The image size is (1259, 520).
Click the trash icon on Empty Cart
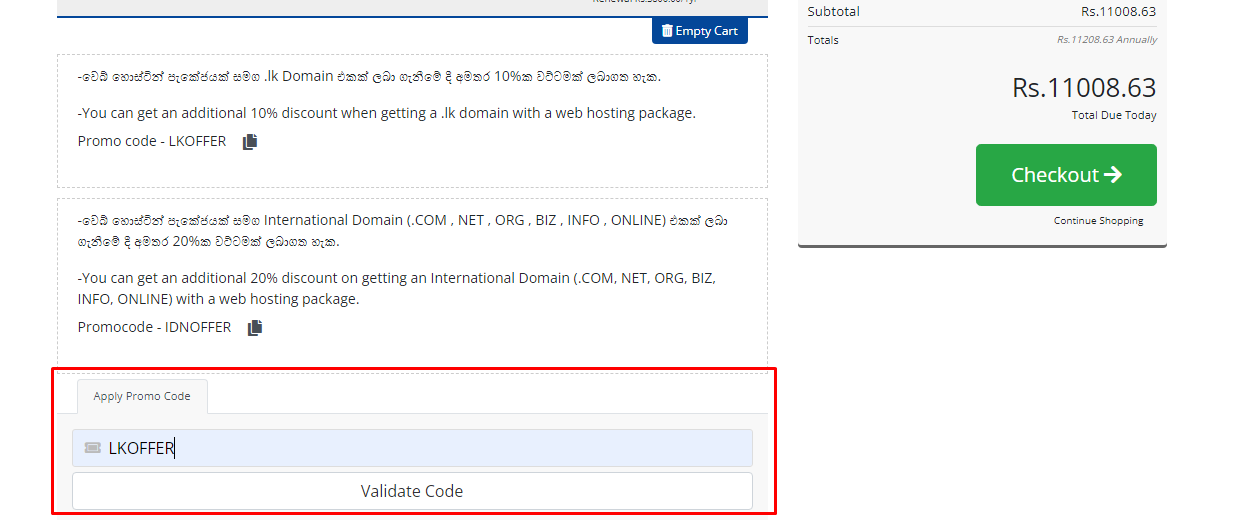click(667, 31)
